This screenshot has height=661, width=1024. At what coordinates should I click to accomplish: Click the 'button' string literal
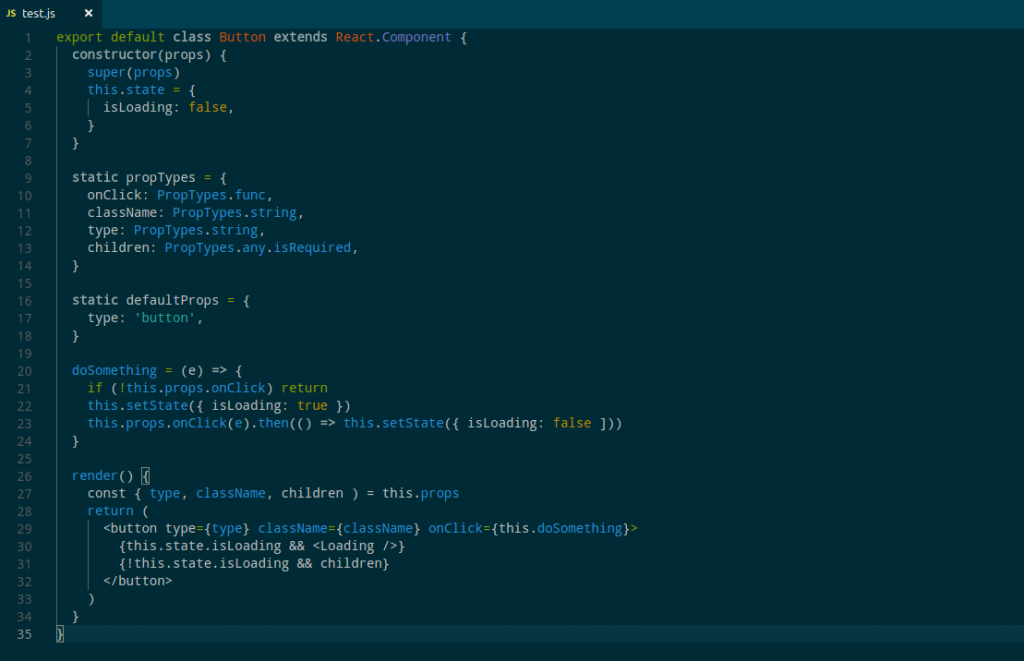click(165, 318)
